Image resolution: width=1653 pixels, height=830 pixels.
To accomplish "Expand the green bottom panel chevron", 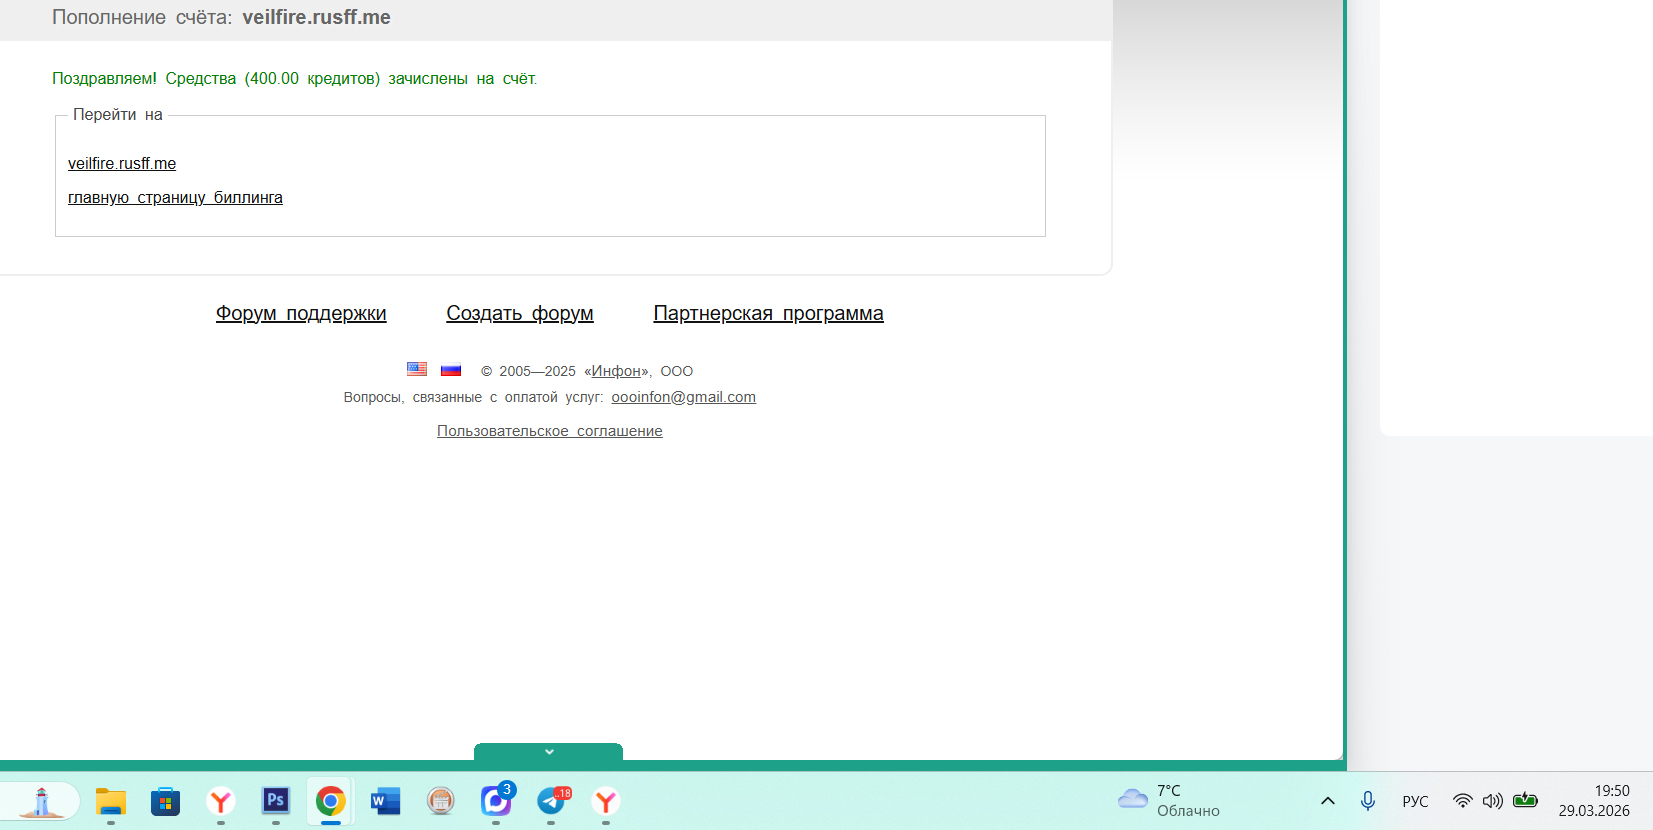I will click(548, 752).
